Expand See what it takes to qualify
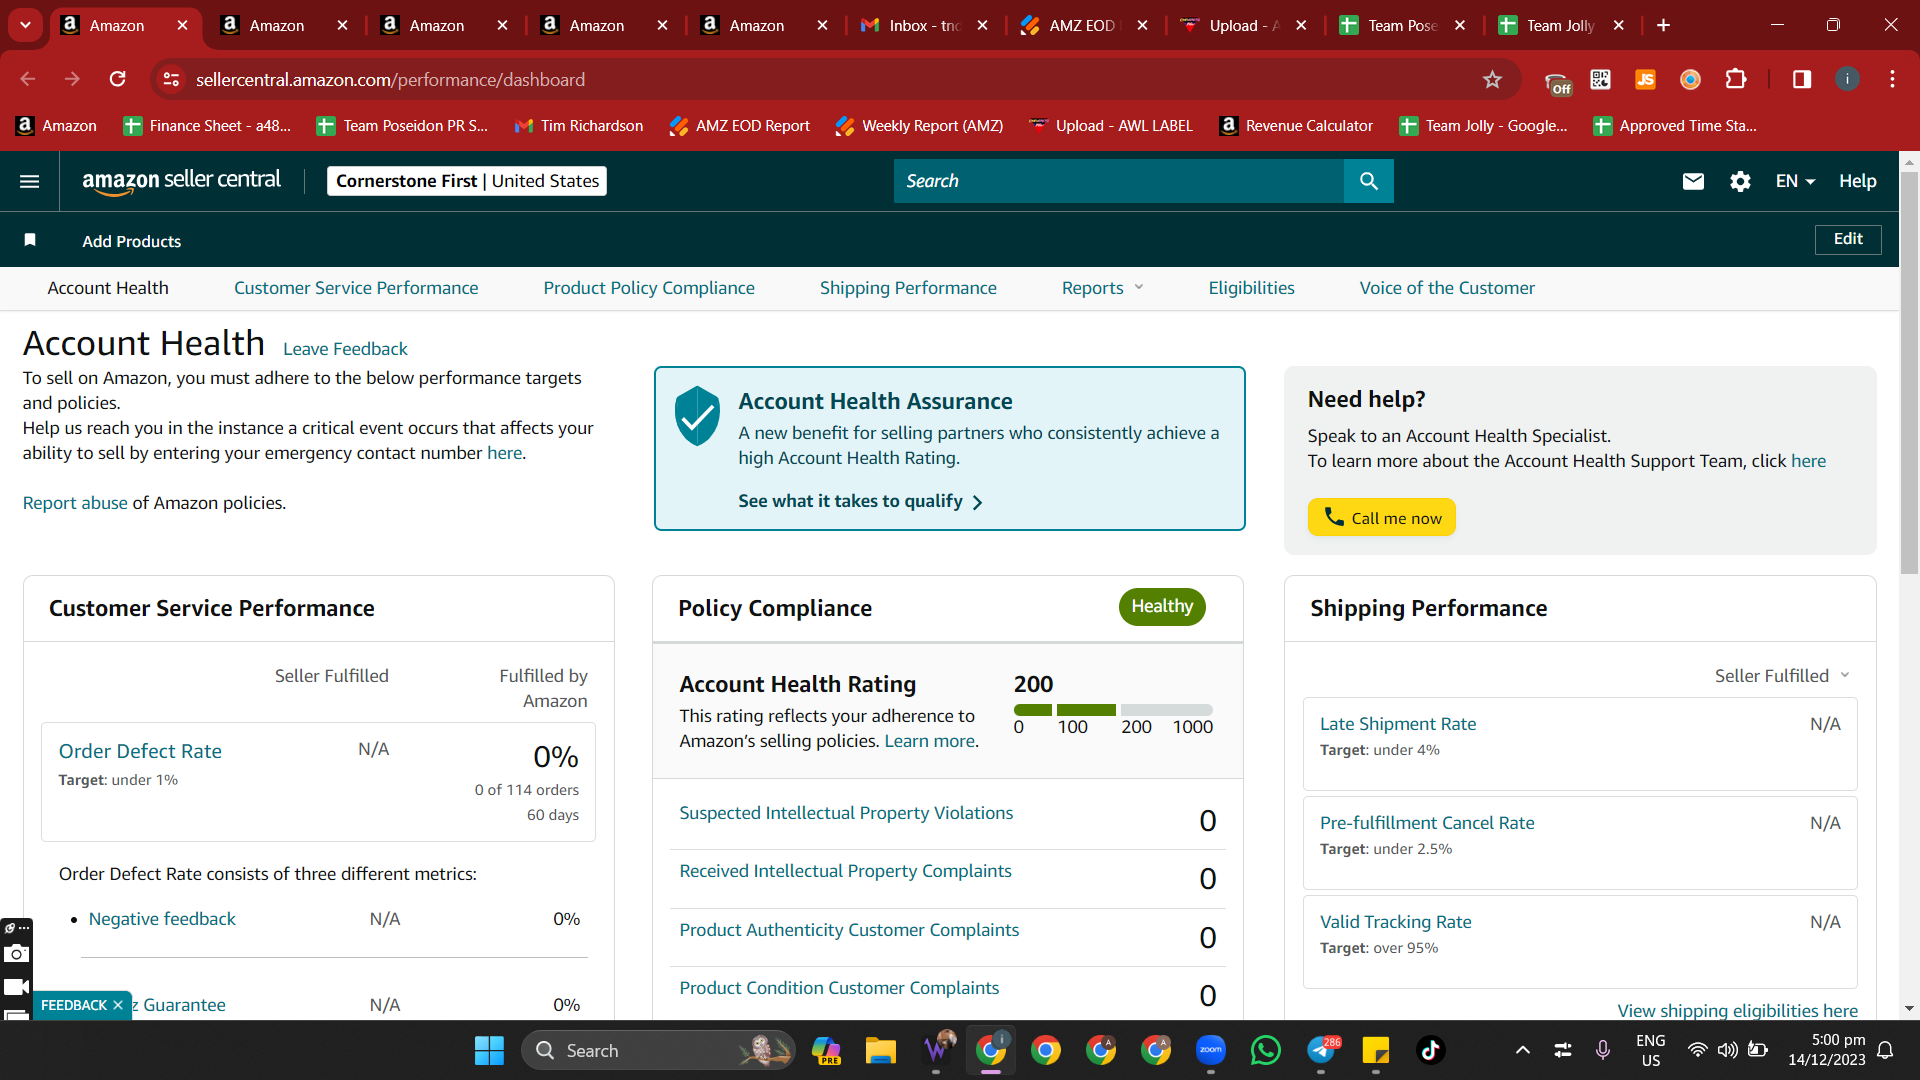Viewport: 1920px width, 1080px height. [860, 501]
